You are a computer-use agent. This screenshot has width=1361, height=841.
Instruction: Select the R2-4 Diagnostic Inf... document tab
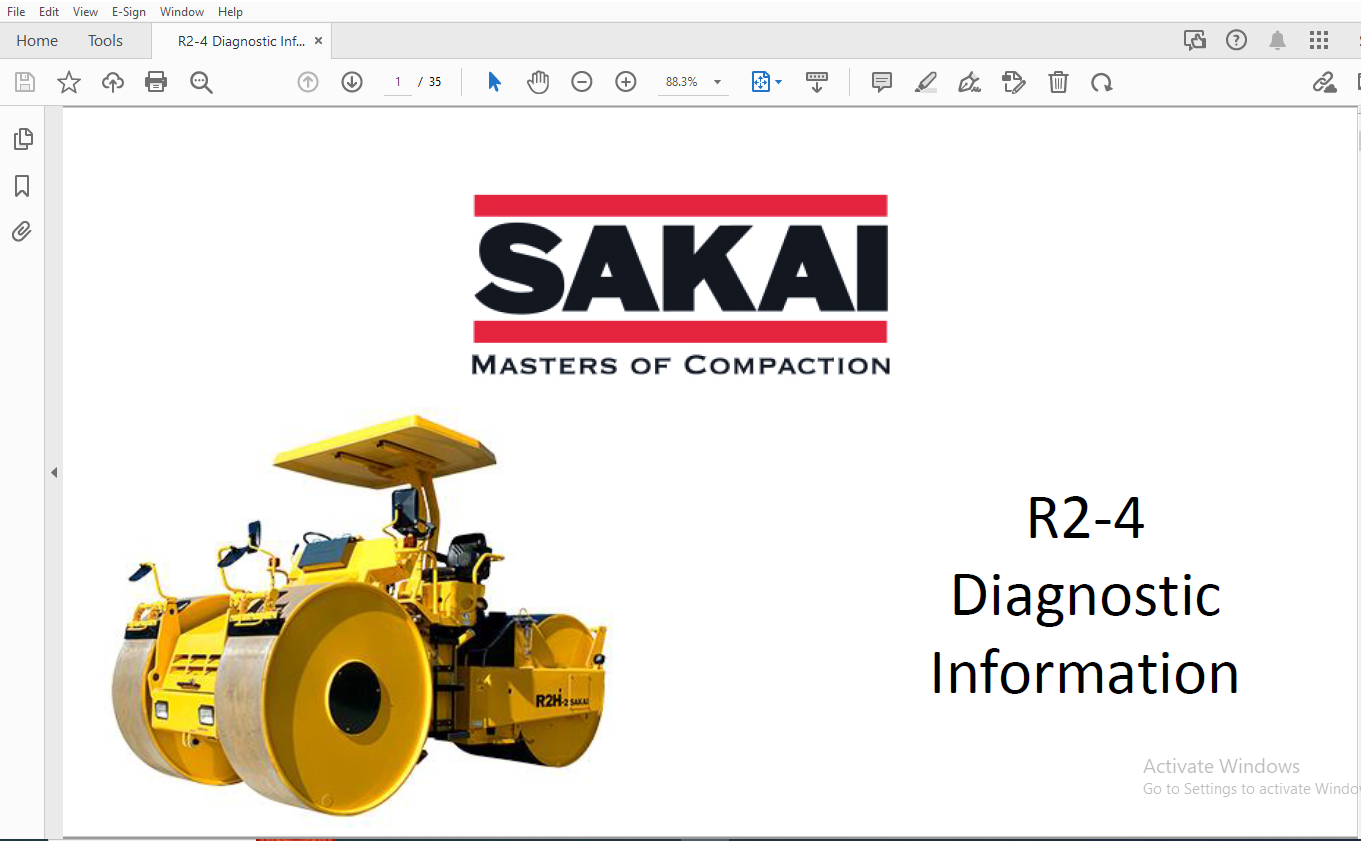[x=241, y=41]
